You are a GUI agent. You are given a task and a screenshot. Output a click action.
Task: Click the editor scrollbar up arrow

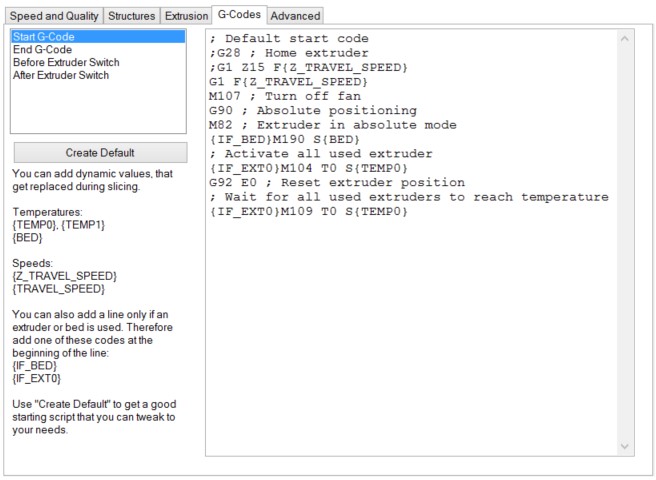(626, 37)
